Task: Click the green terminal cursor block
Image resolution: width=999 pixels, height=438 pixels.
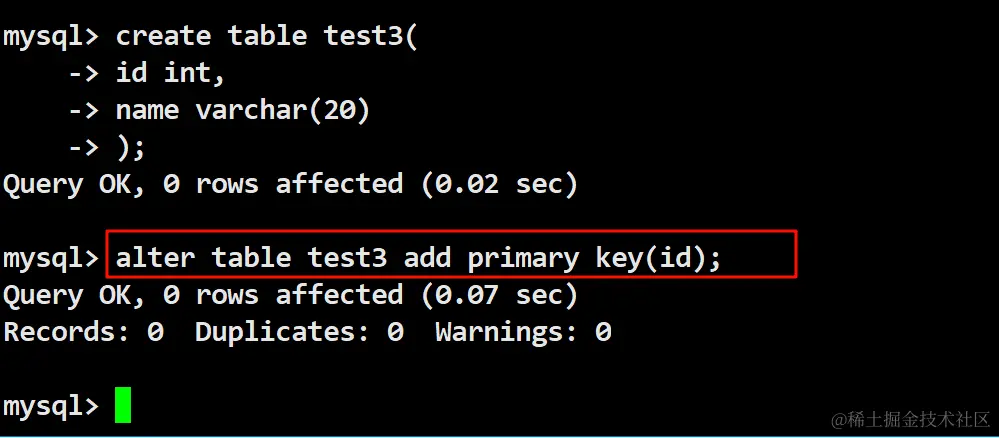Action: (x=122, y=405)
